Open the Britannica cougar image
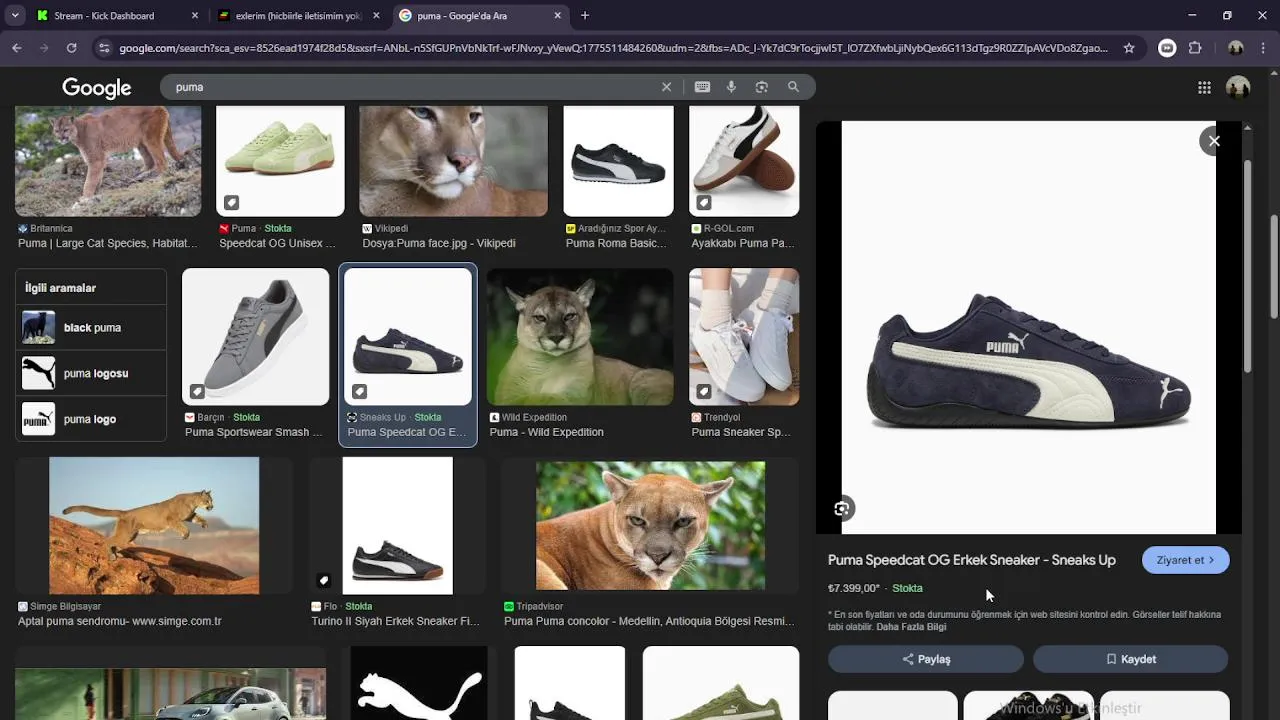Screen dimensions: 1280x720 tap(108, 161)
